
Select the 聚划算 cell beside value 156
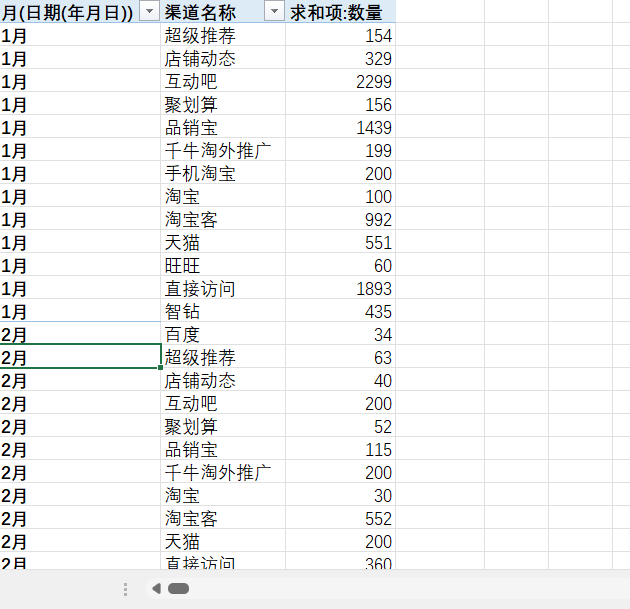tap(223, 104)
